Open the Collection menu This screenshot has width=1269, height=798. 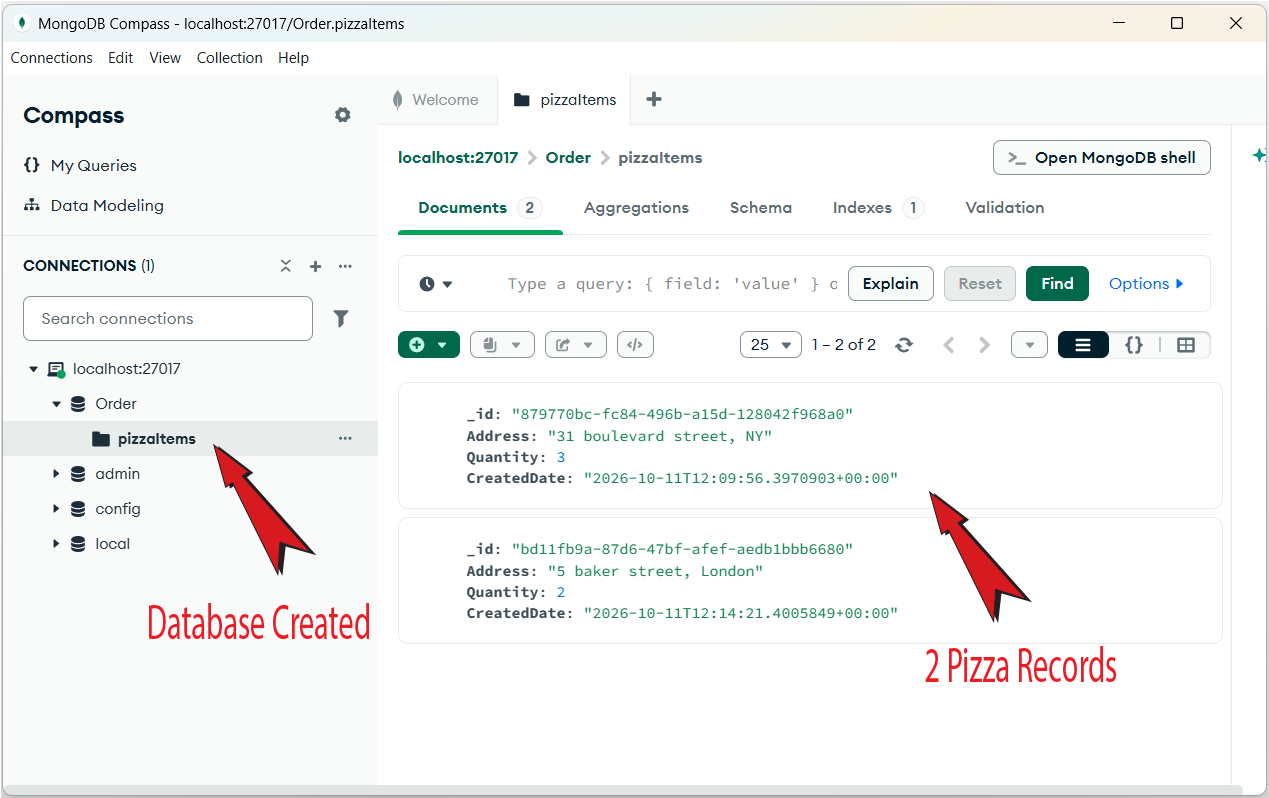[229, 58]
